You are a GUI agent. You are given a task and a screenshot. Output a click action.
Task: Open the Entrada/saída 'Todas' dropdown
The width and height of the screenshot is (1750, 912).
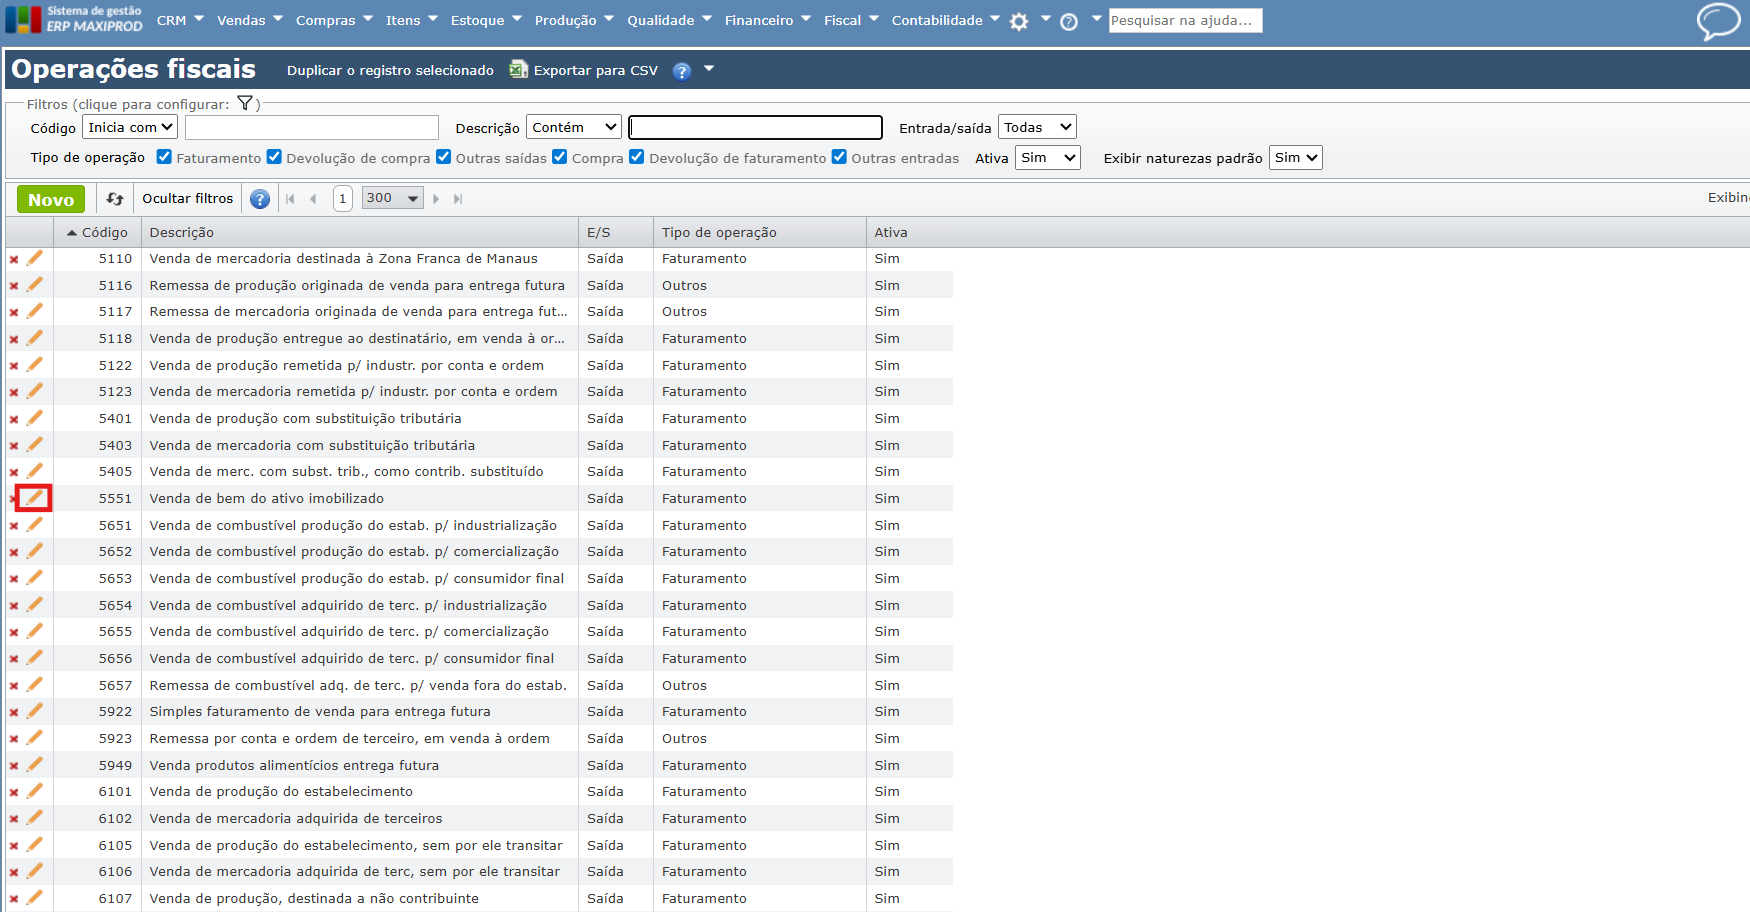(1037, 127)
